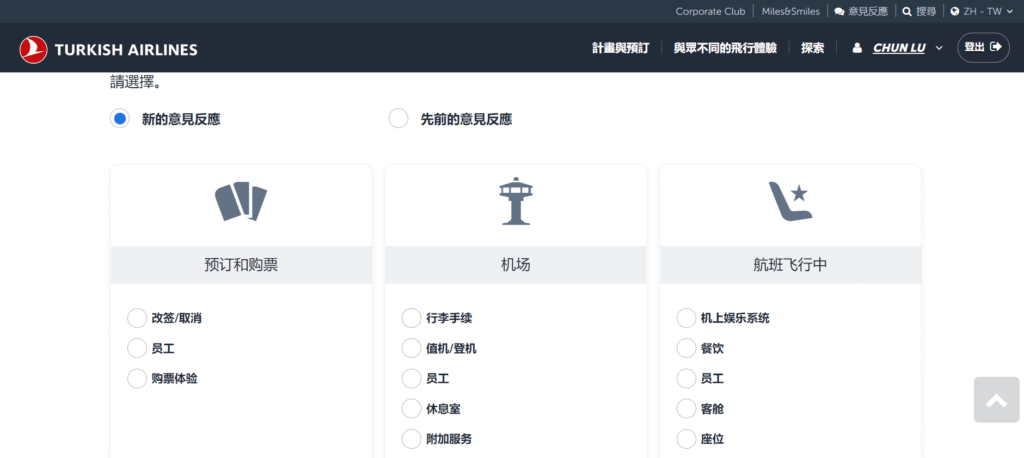1024x458 pixels.
Task: Choose the 行李手续 option
Action: point(411,318)
